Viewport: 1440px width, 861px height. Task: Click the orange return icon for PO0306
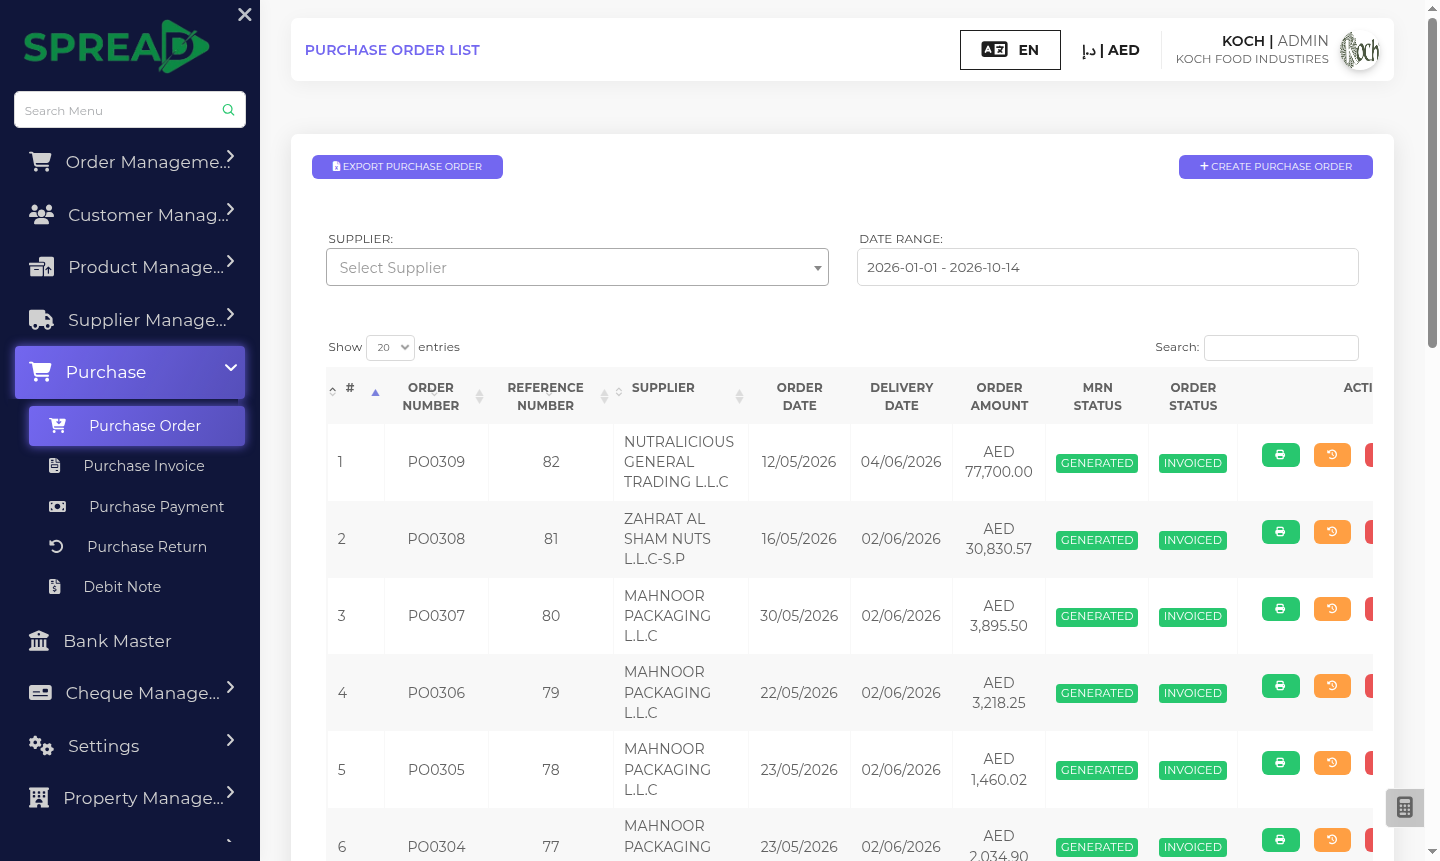click(1332, 686)
